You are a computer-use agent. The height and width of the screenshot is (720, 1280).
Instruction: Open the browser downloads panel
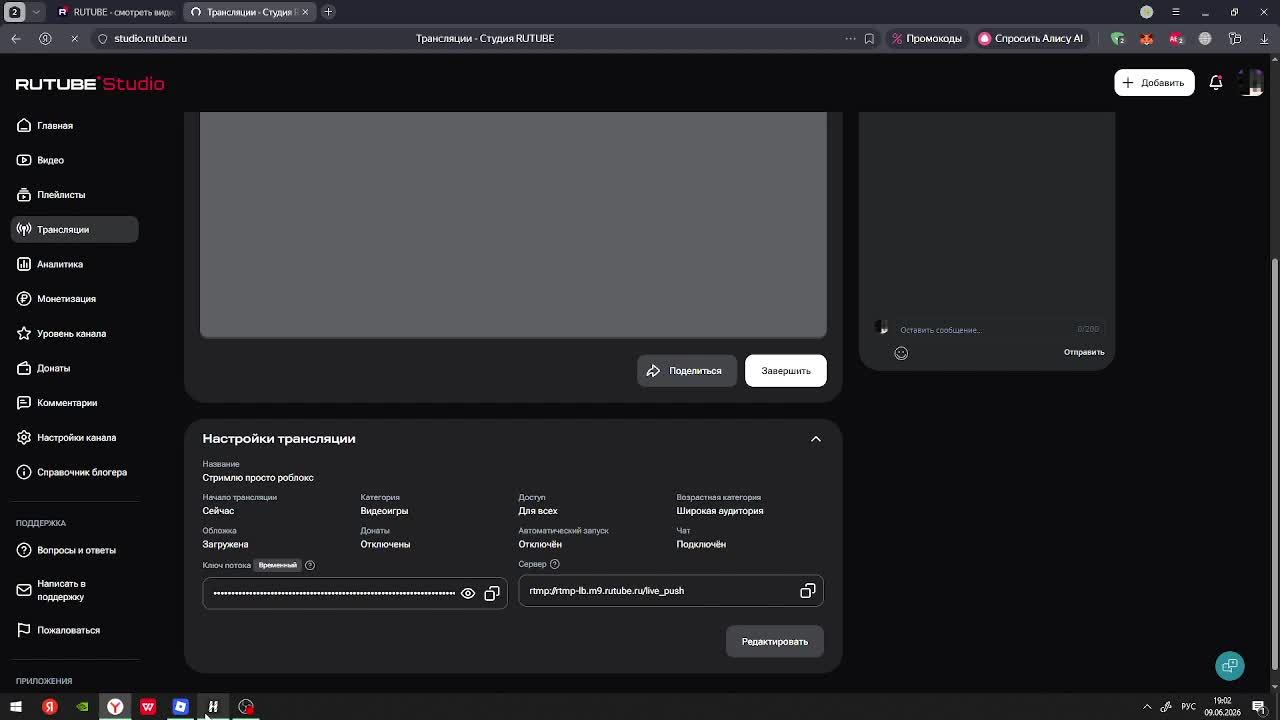click(1264, 38)
